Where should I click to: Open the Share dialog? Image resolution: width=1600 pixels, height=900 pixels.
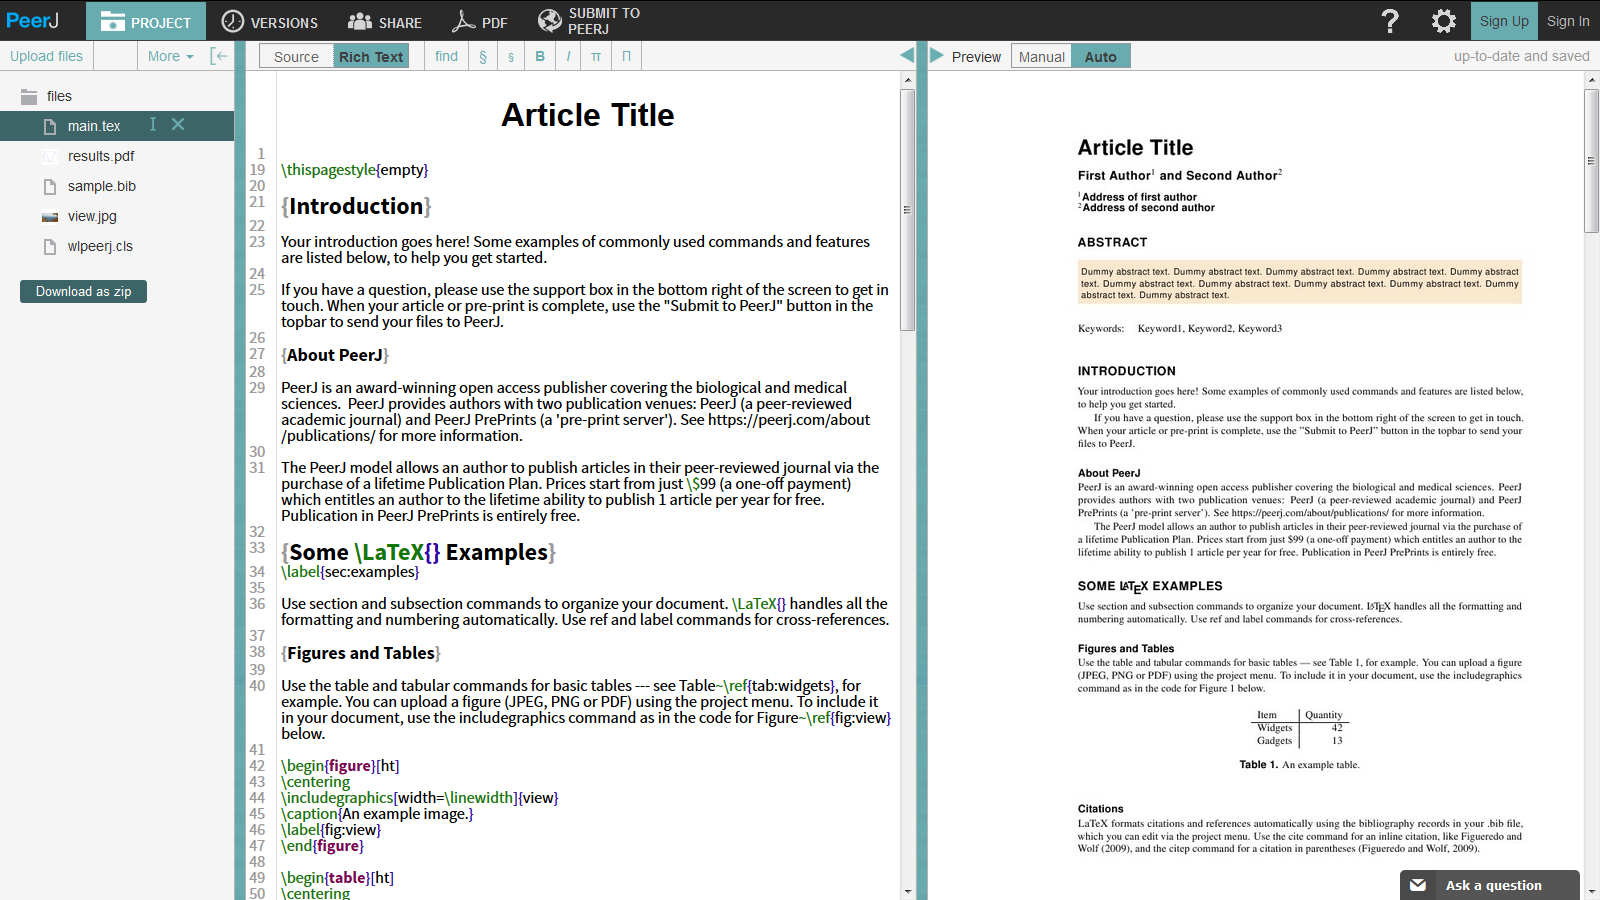pos(385,21)
